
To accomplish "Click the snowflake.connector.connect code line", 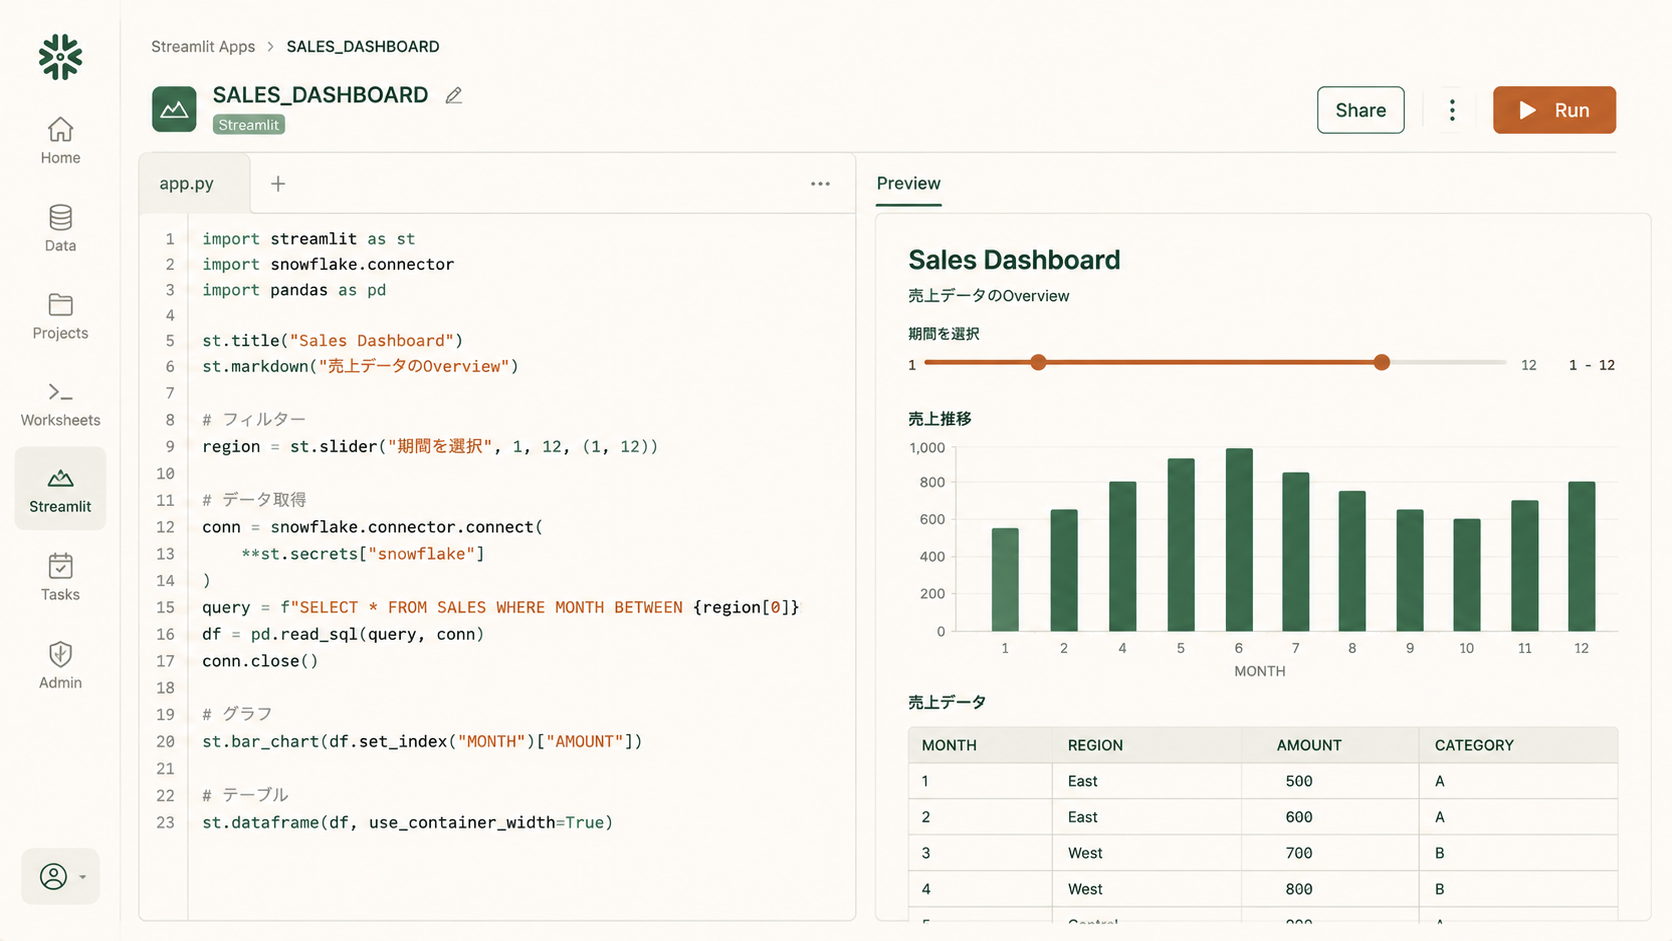I will pyautogui.click(x=372, y=527).
